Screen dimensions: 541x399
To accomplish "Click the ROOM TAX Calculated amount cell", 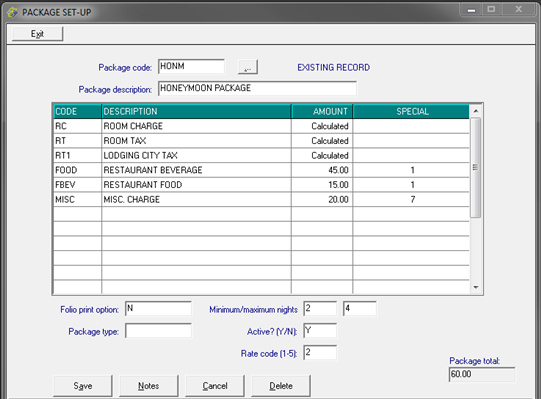I will (x=322, y=141).
